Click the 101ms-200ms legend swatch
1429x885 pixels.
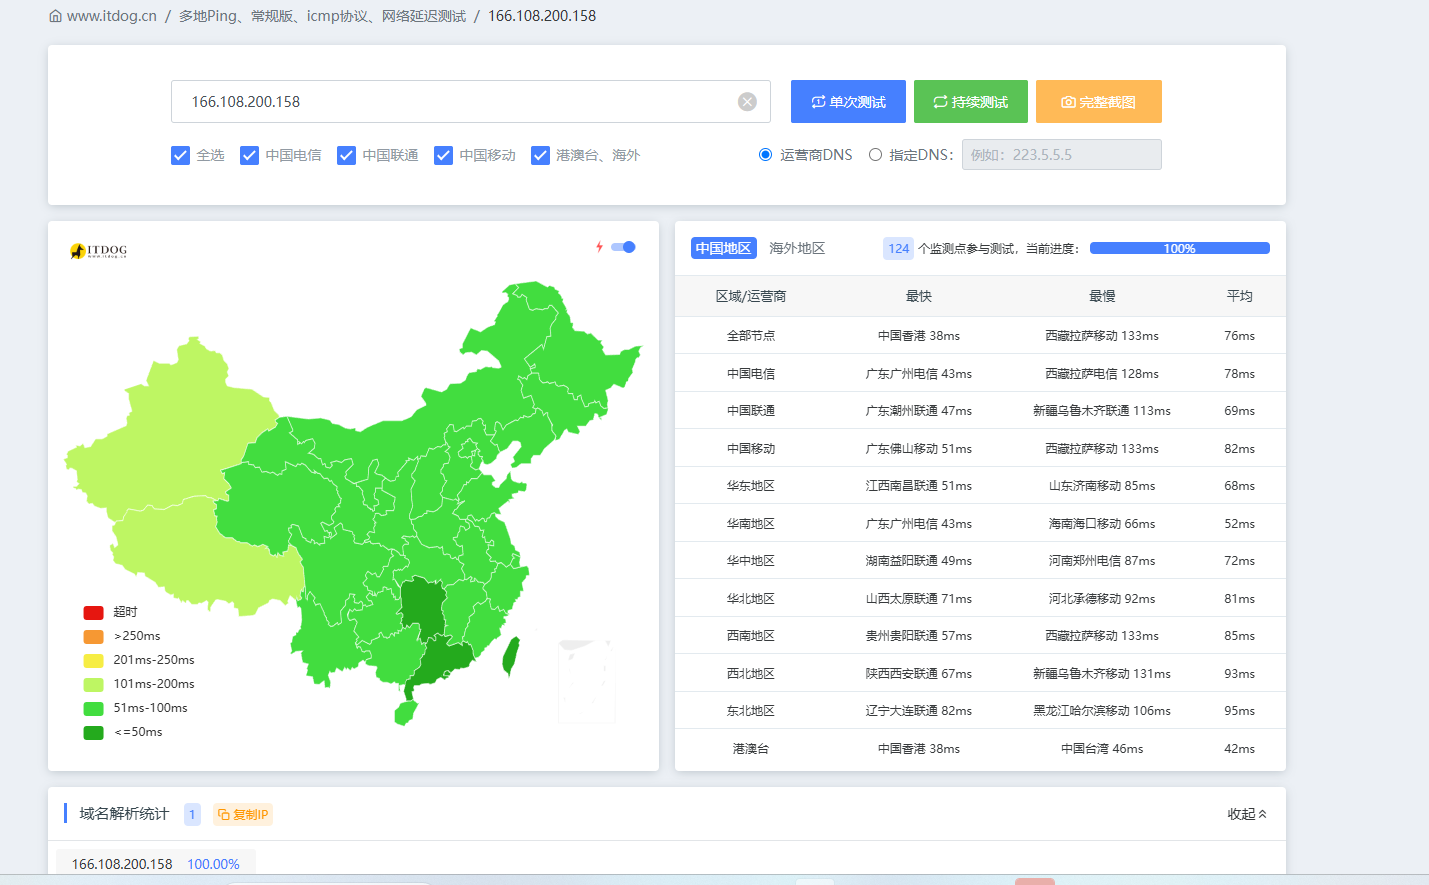[x=93, y=684]
